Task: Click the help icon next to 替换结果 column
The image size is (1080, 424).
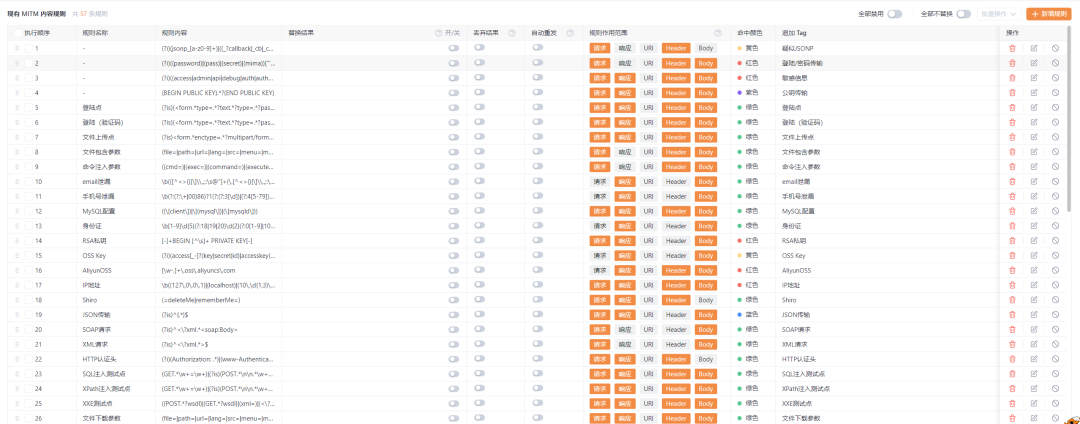Action: (439, 33)
